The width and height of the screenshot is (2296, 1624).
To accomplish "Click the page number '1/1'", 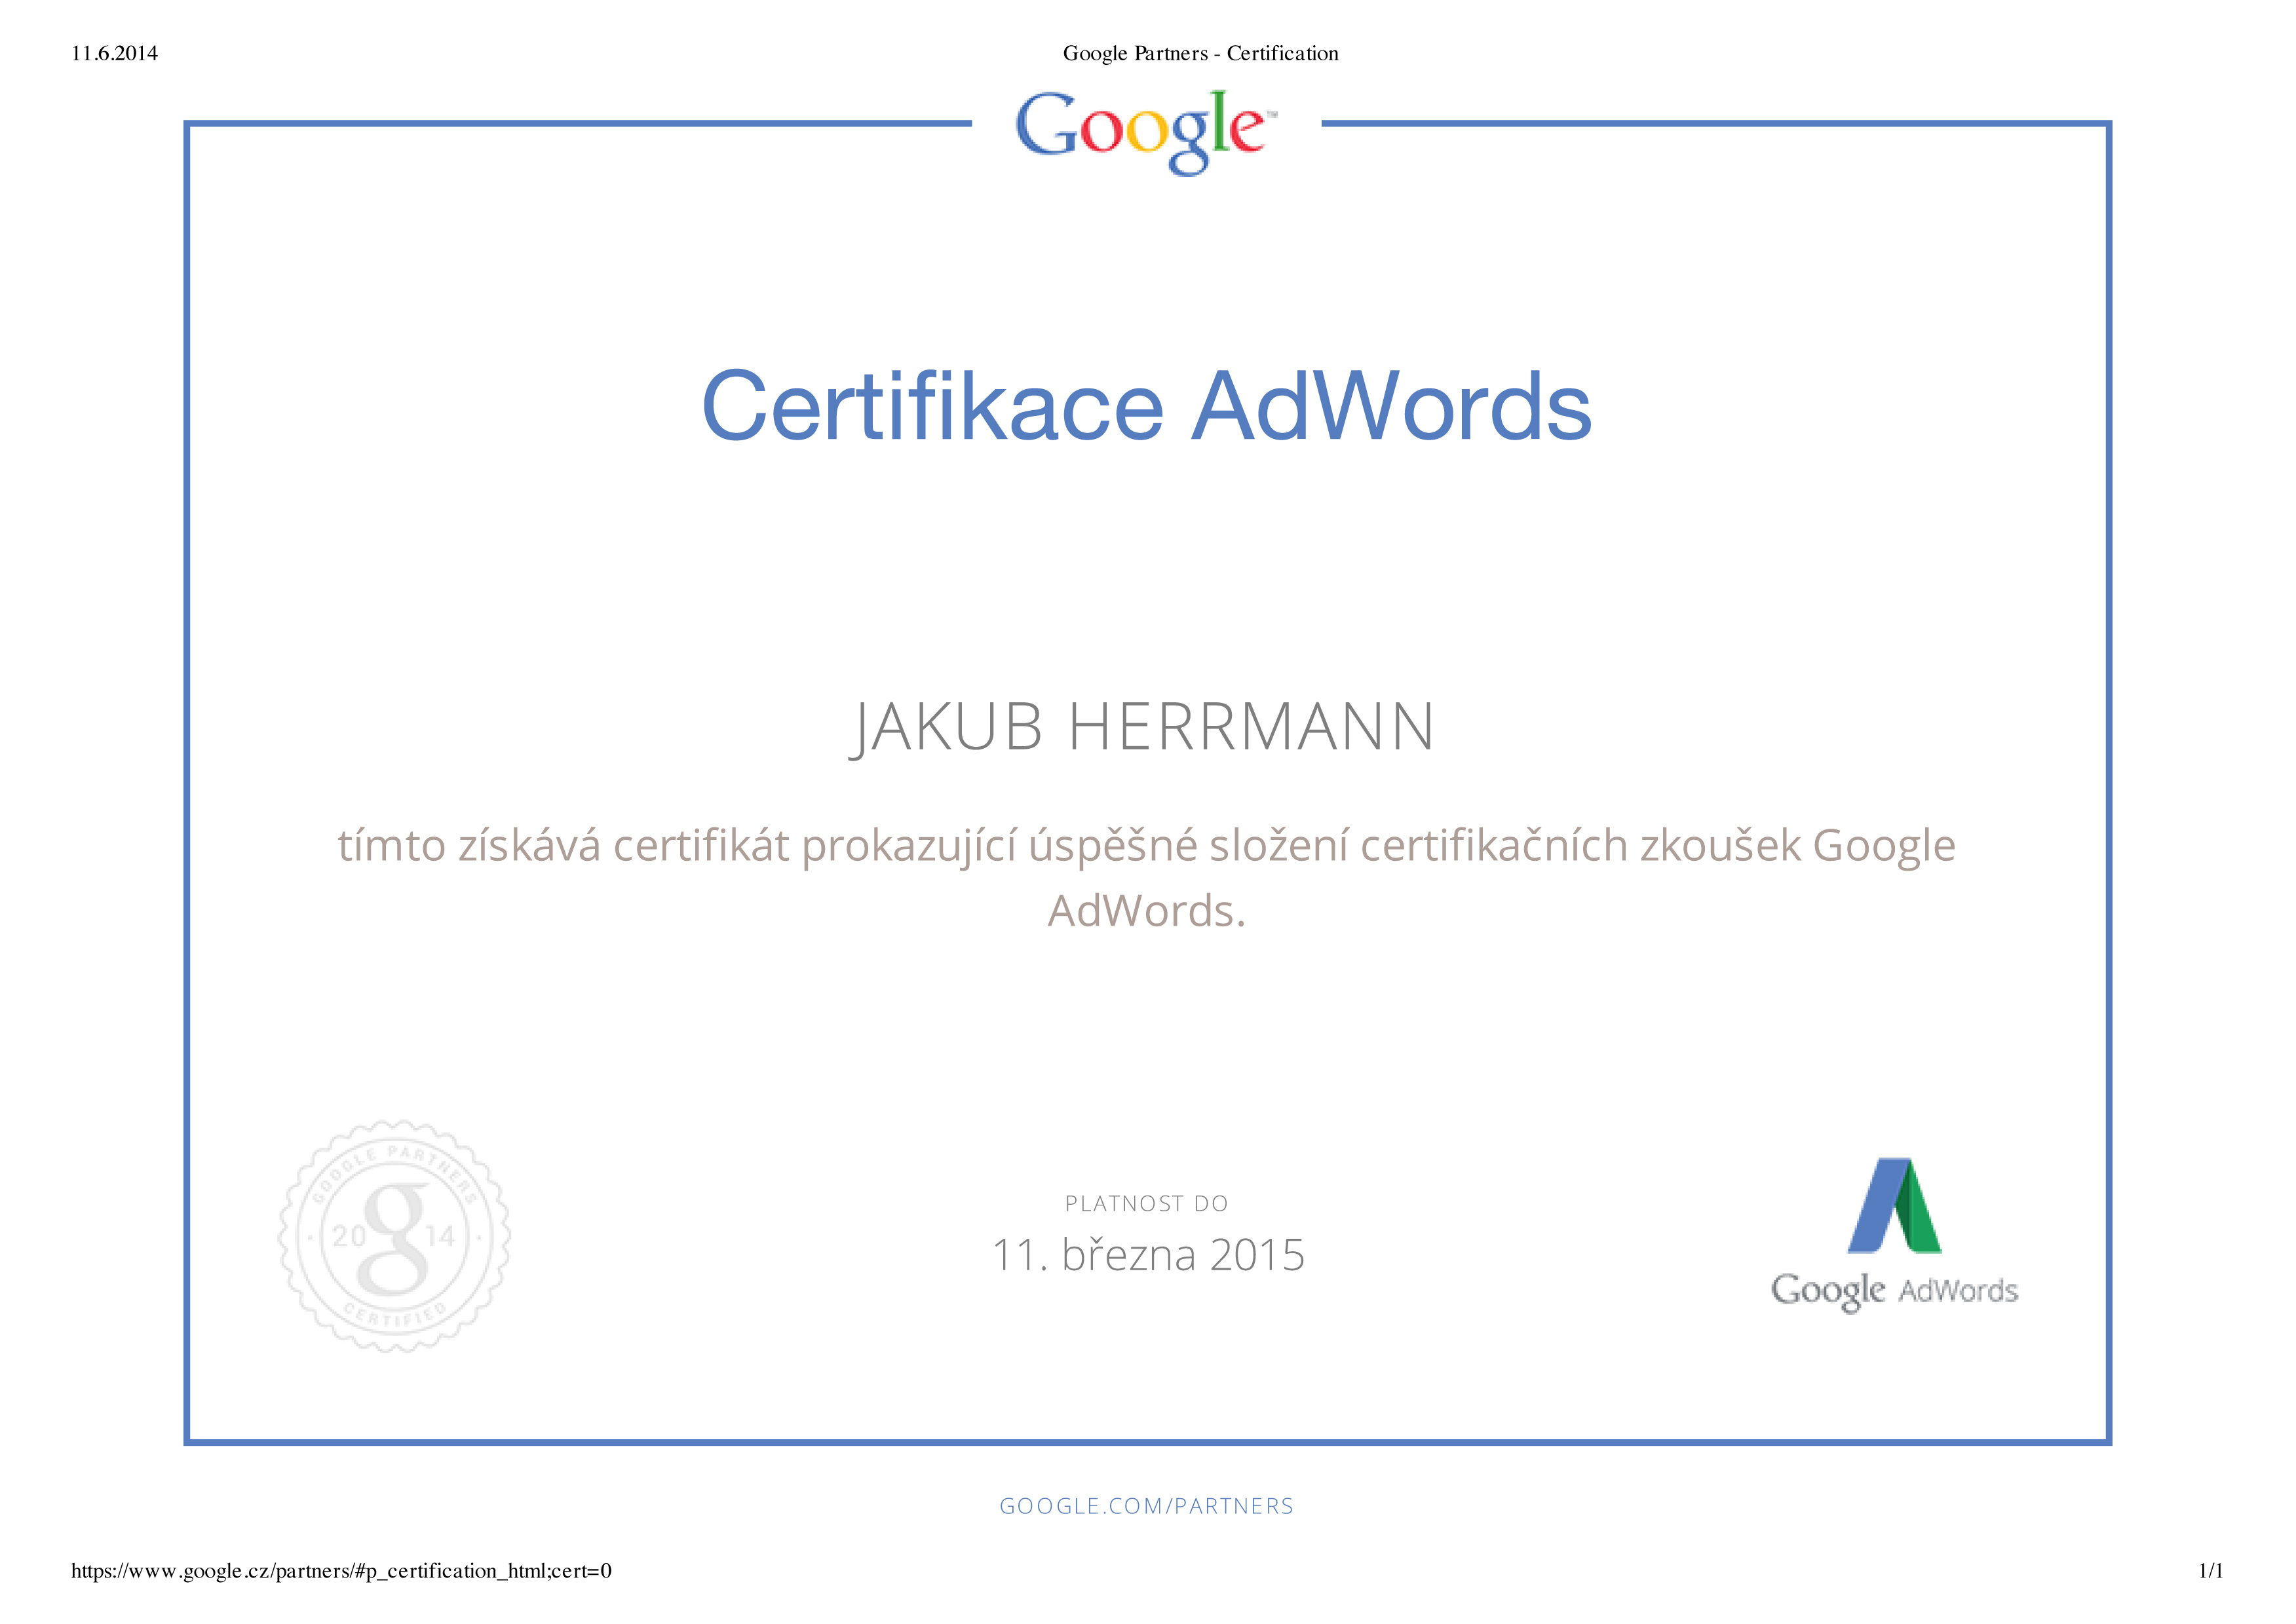I will 2211,1571.
